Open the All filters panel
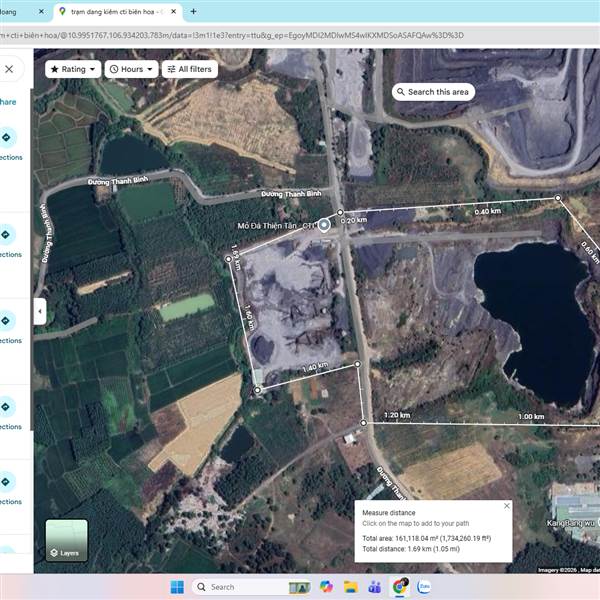 tap(189, 69)
